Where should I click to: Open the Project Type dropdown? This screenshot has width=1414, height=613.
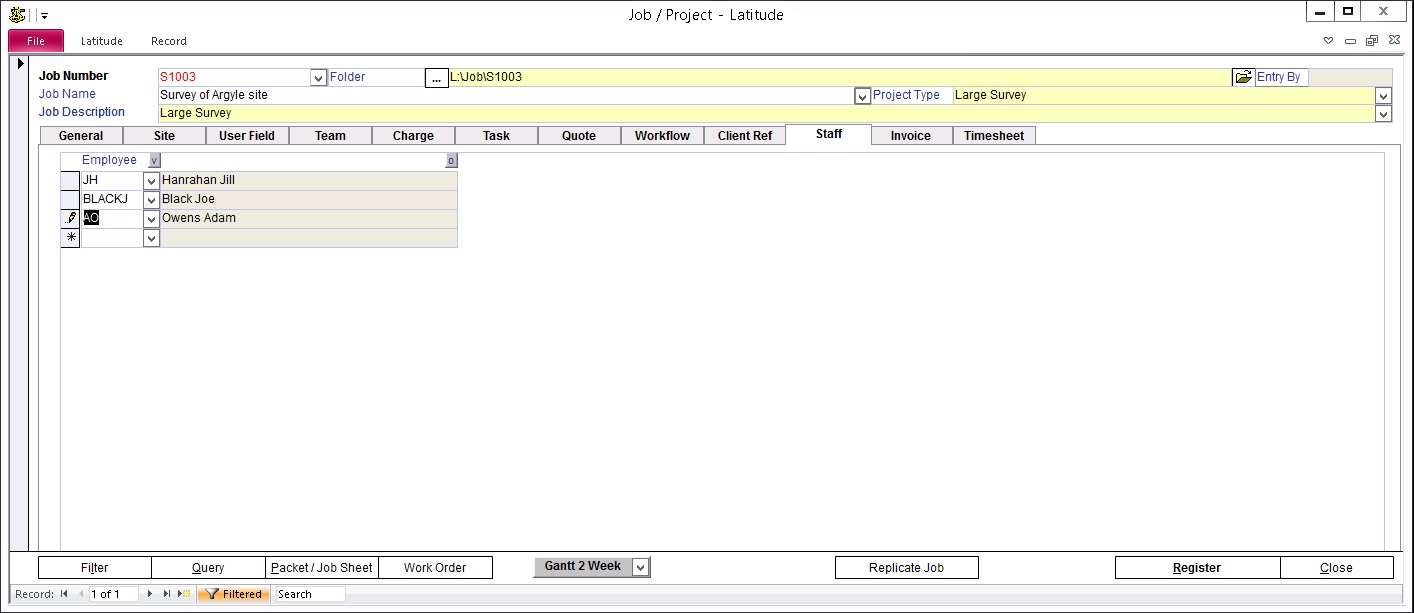pos(1383,95)
